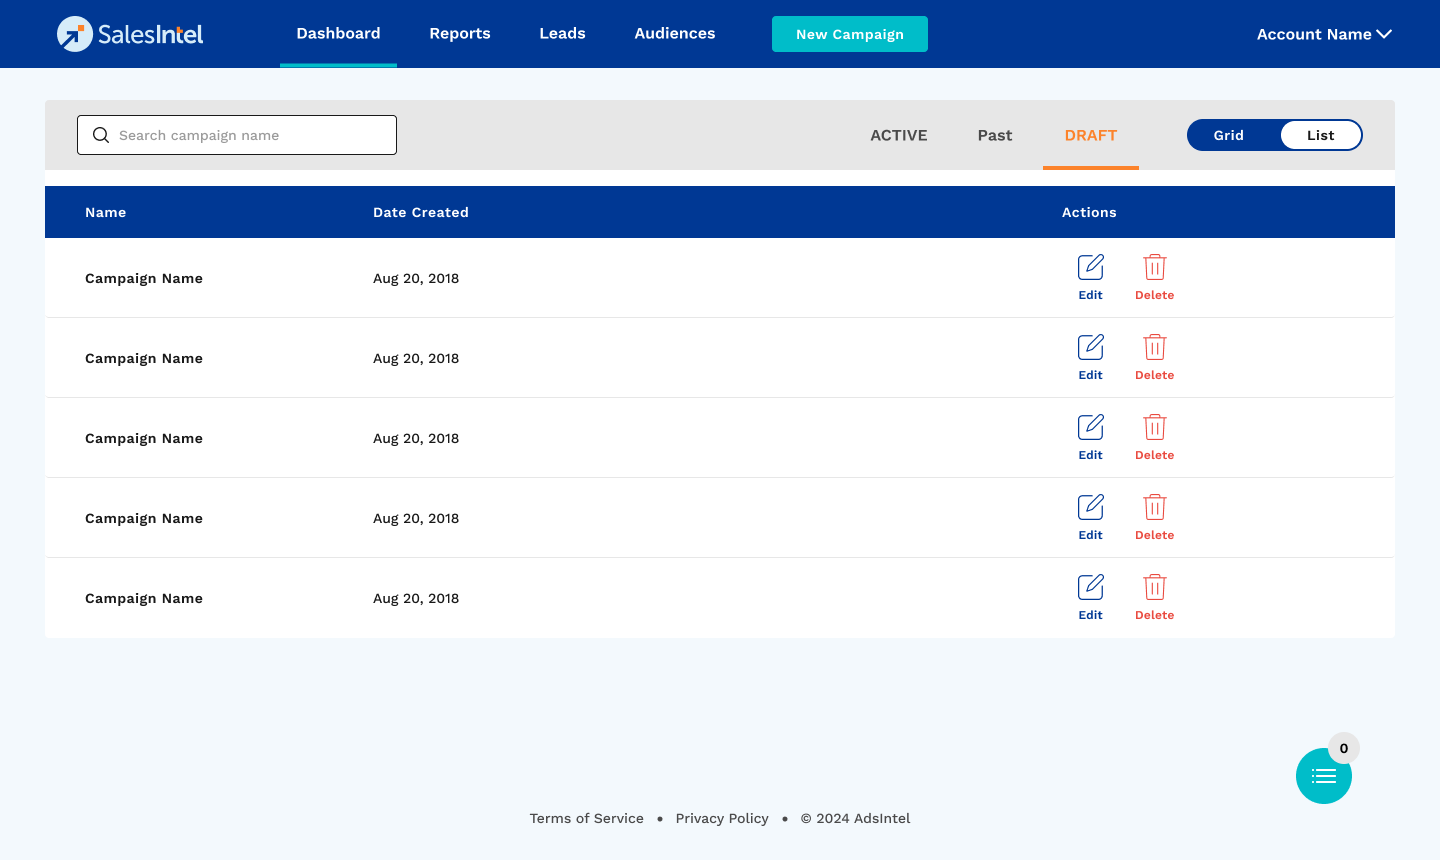1440x860 pixels.
Task: Click the search magnifier icon
Action: click(101, 135)
